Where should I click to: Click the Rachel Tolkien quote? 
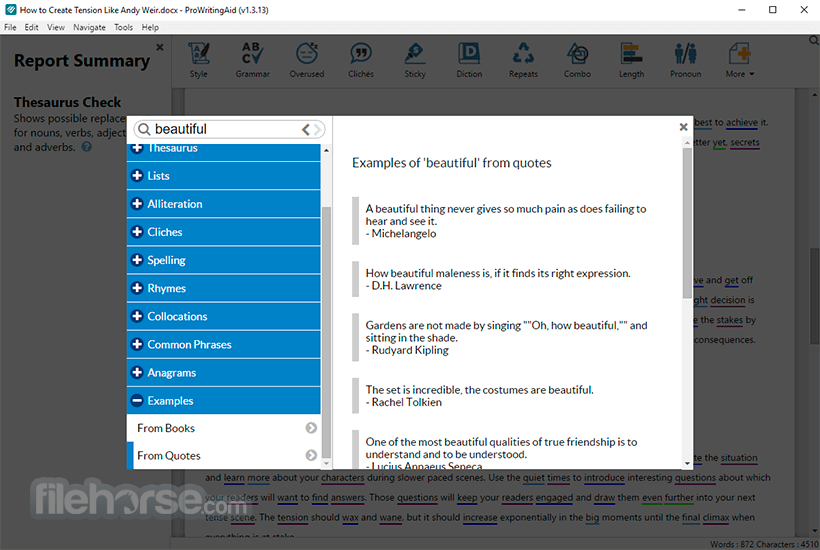point(480,396)
